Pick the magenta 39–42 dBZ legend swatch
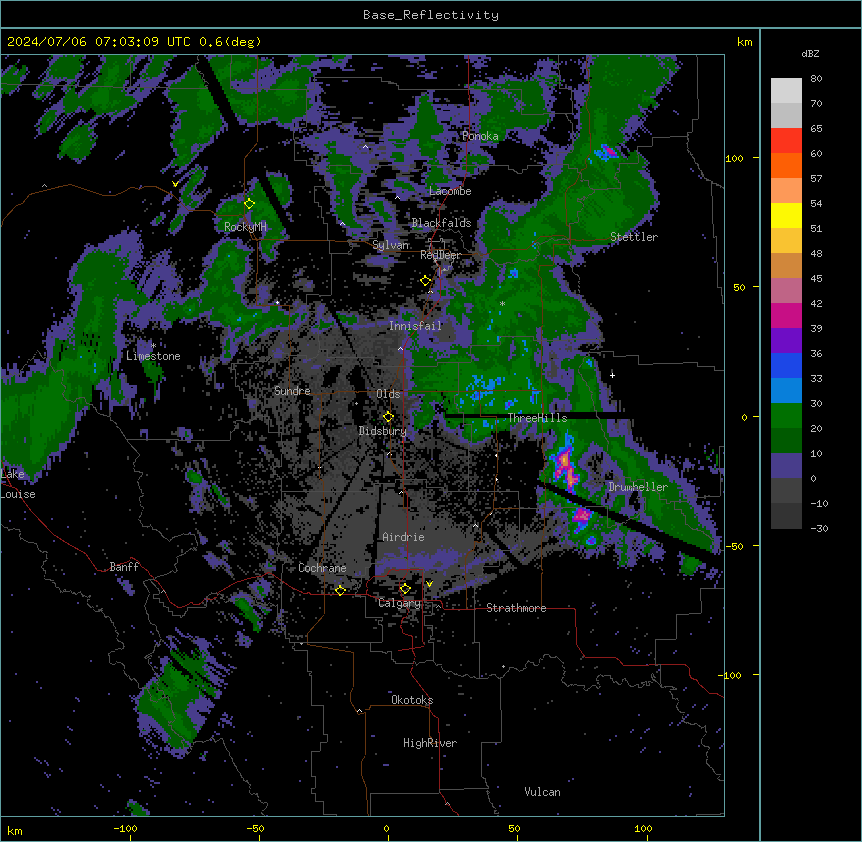The height and width of the screenshot is (842, 862). click(786, 315)
